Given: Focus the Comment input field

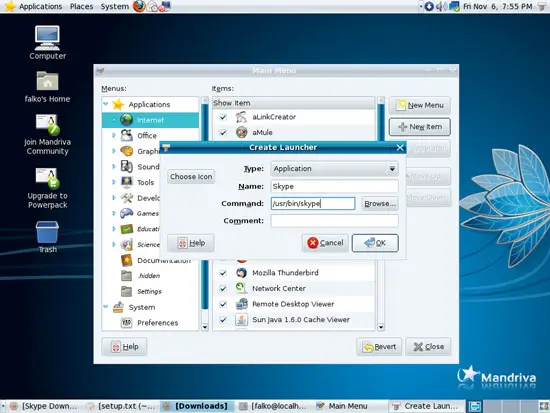Looking at the screenshot, I should pos(334,221).
